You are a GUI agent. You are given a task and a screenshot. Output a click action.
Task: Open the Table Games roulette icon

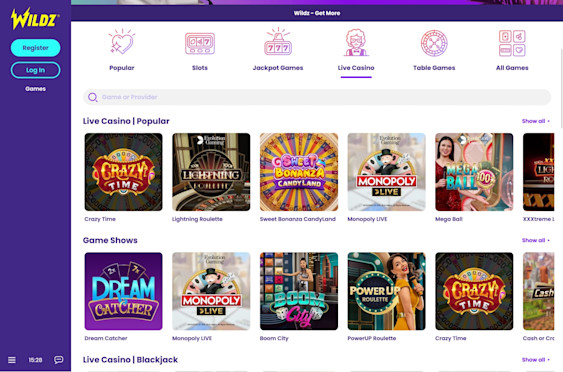[x=434, y=43]
